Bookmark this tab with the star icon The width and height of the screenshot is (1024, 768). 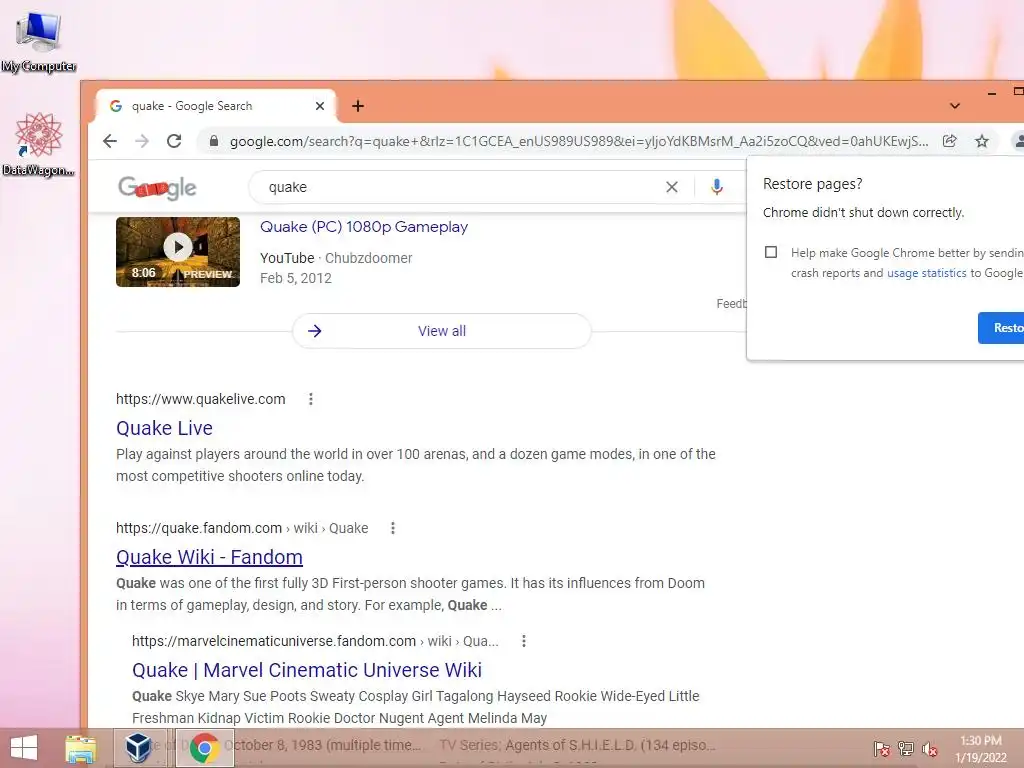coord(982,141)
